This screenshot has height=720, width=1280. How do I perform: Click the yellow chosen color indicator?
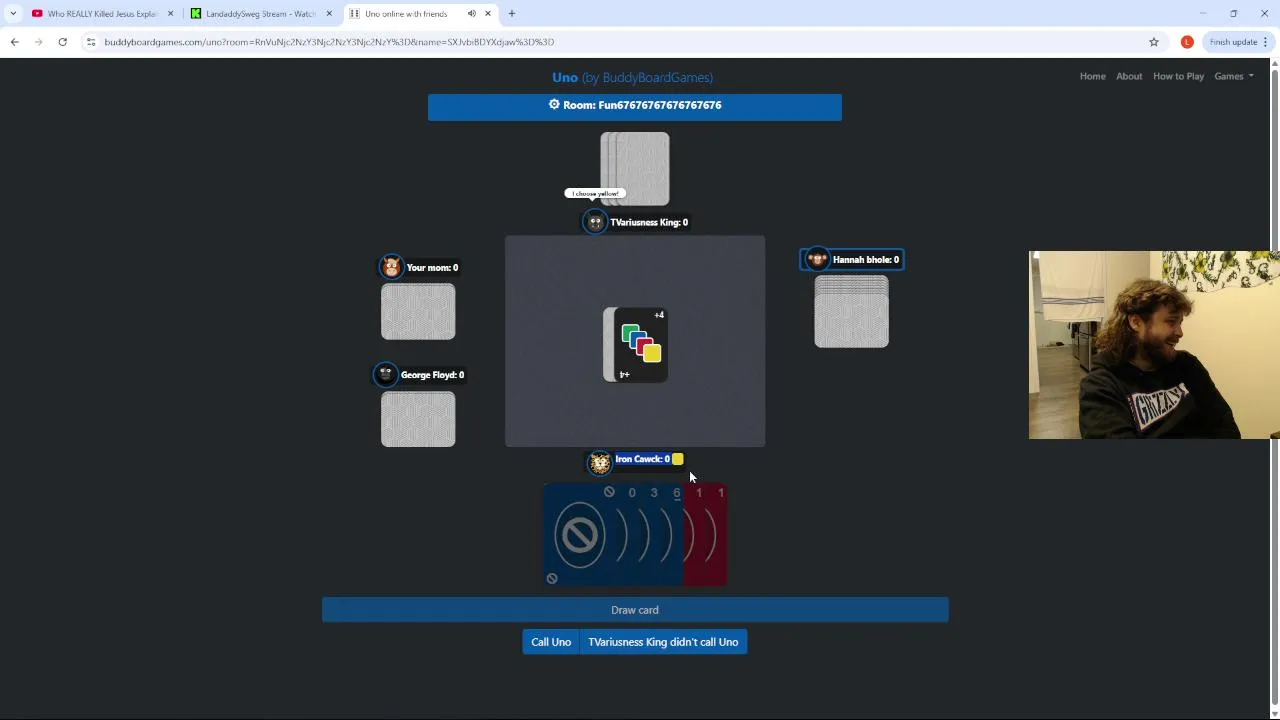[677, 459]
